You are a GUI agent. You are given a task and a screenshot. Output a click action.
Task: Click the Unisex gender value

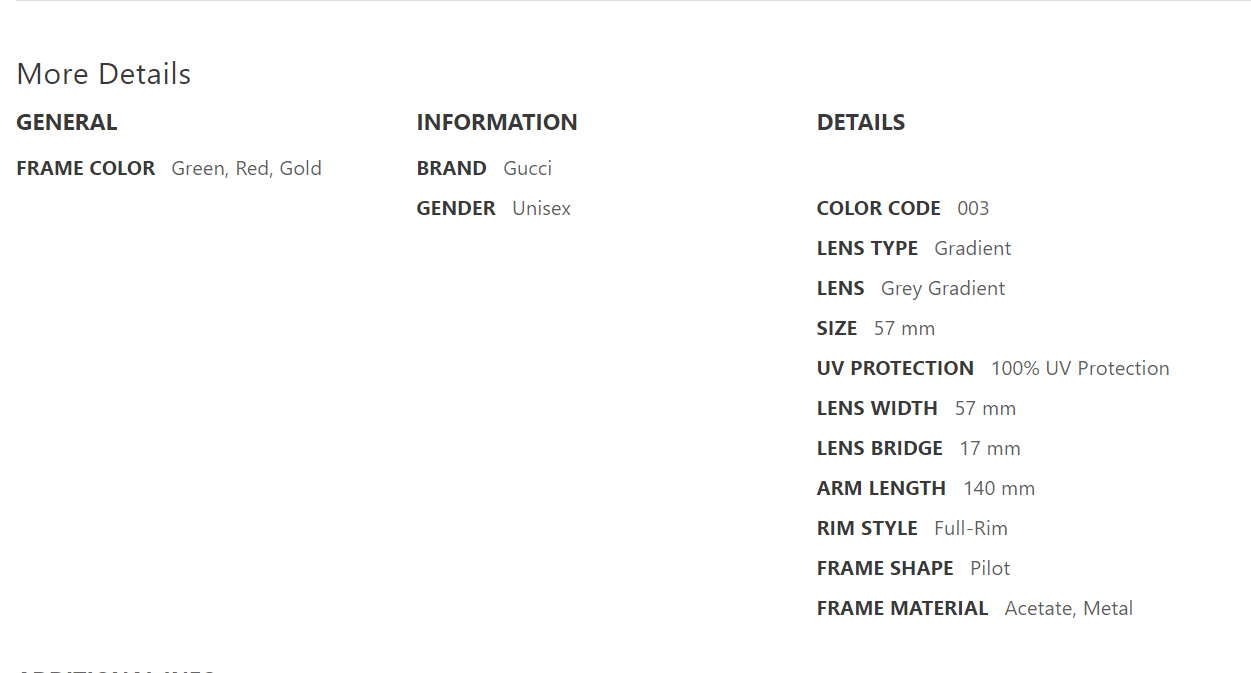pos(541,208)
